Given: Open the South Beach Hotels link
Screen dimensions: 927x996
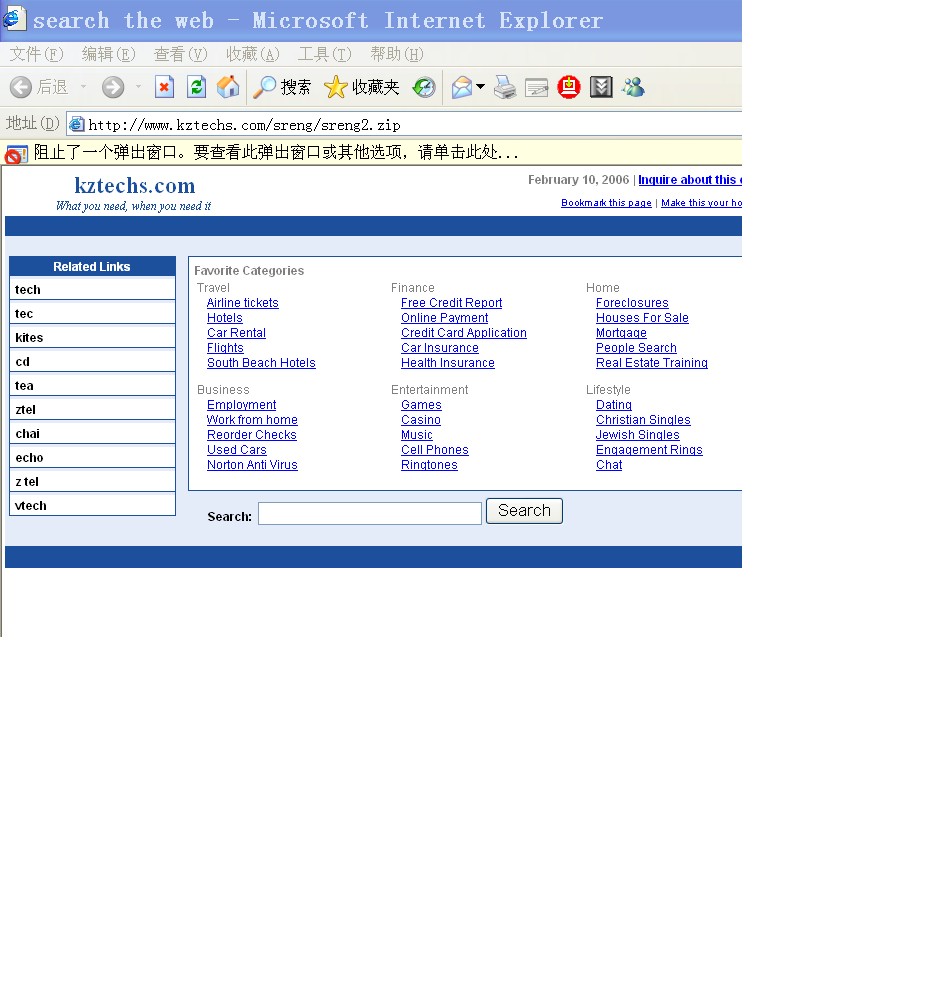Looking at the screenshot, I should pos(261,363).
